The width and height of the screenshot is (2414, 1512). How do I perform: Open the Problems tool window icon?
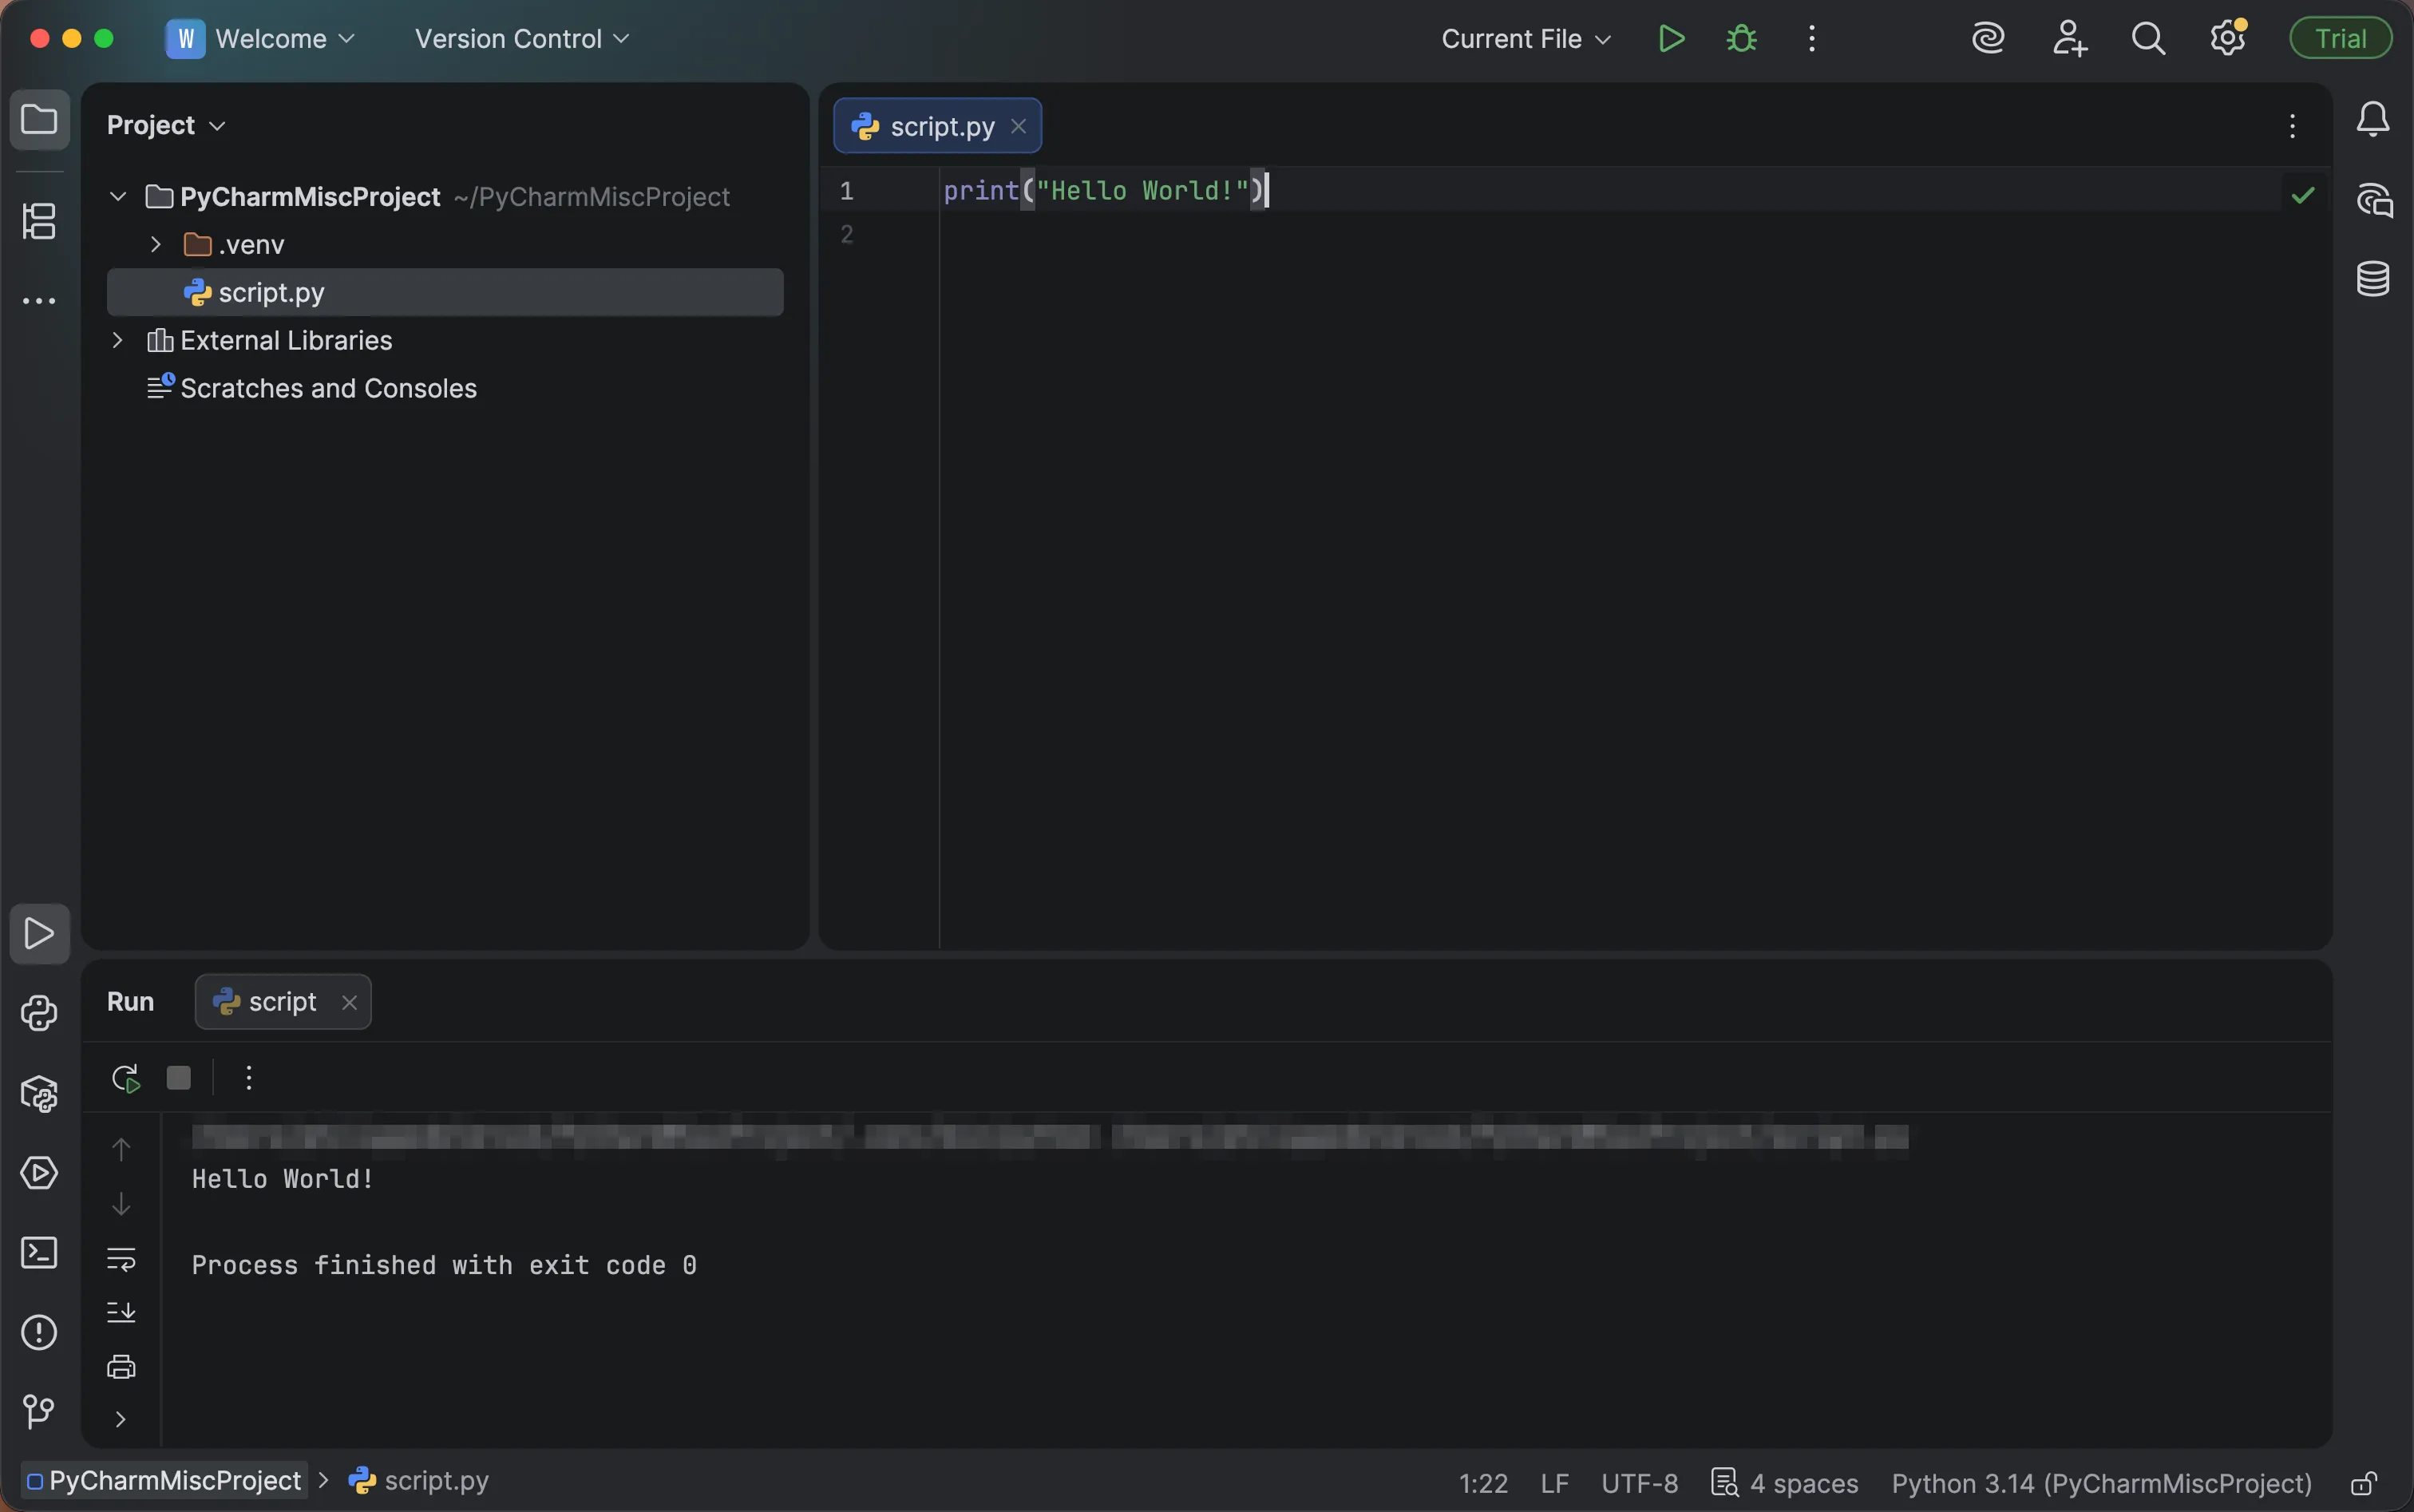tap(39, 1332)
